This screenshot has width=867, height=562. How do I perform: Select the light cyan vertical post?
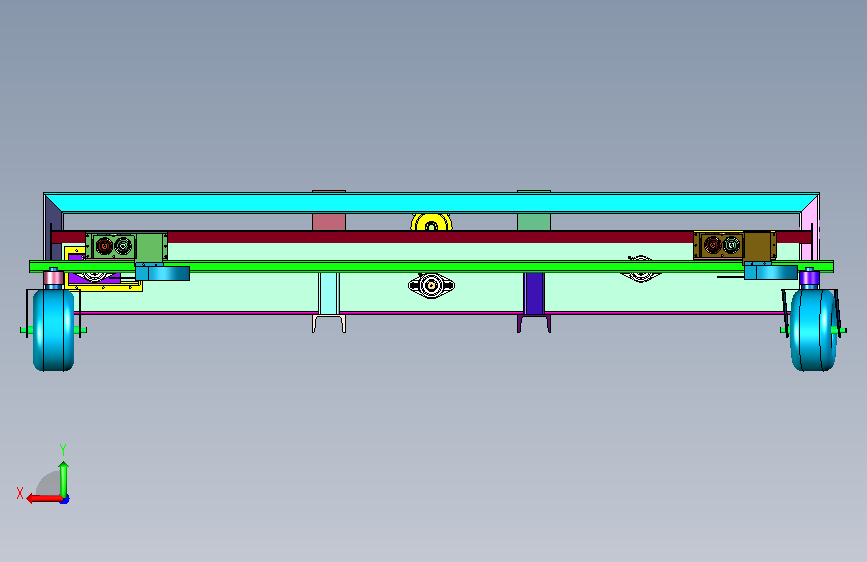click(x=329, y=293)
